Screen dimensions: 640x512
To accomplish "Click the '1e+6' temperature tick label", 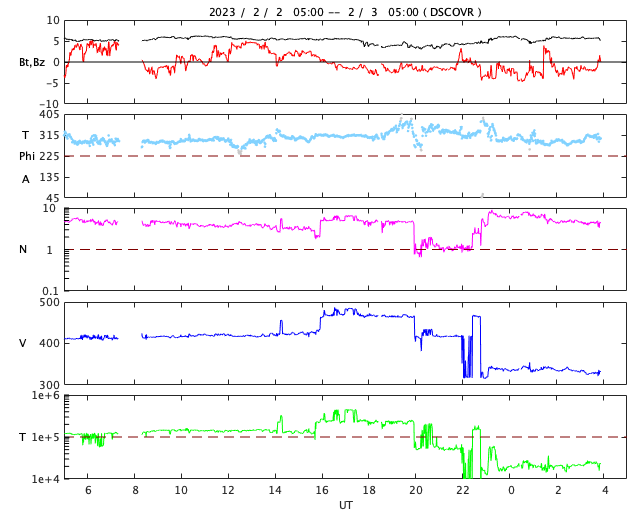I will pos(46,396).
